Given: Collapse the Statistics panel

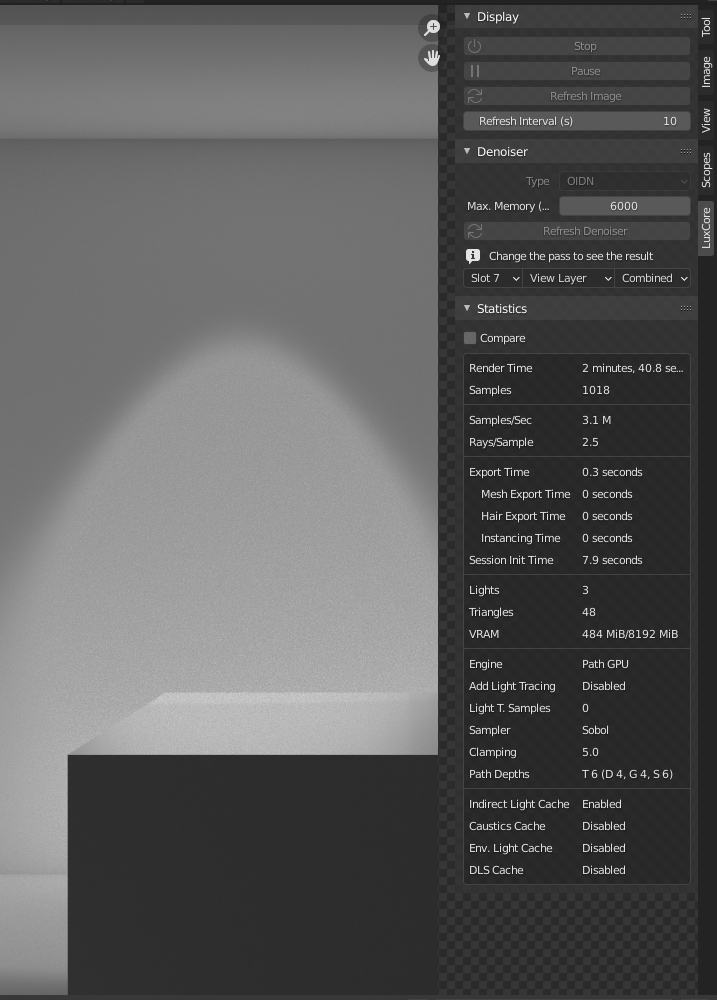Looking at the screenshot, I should [x=467, y=309].
